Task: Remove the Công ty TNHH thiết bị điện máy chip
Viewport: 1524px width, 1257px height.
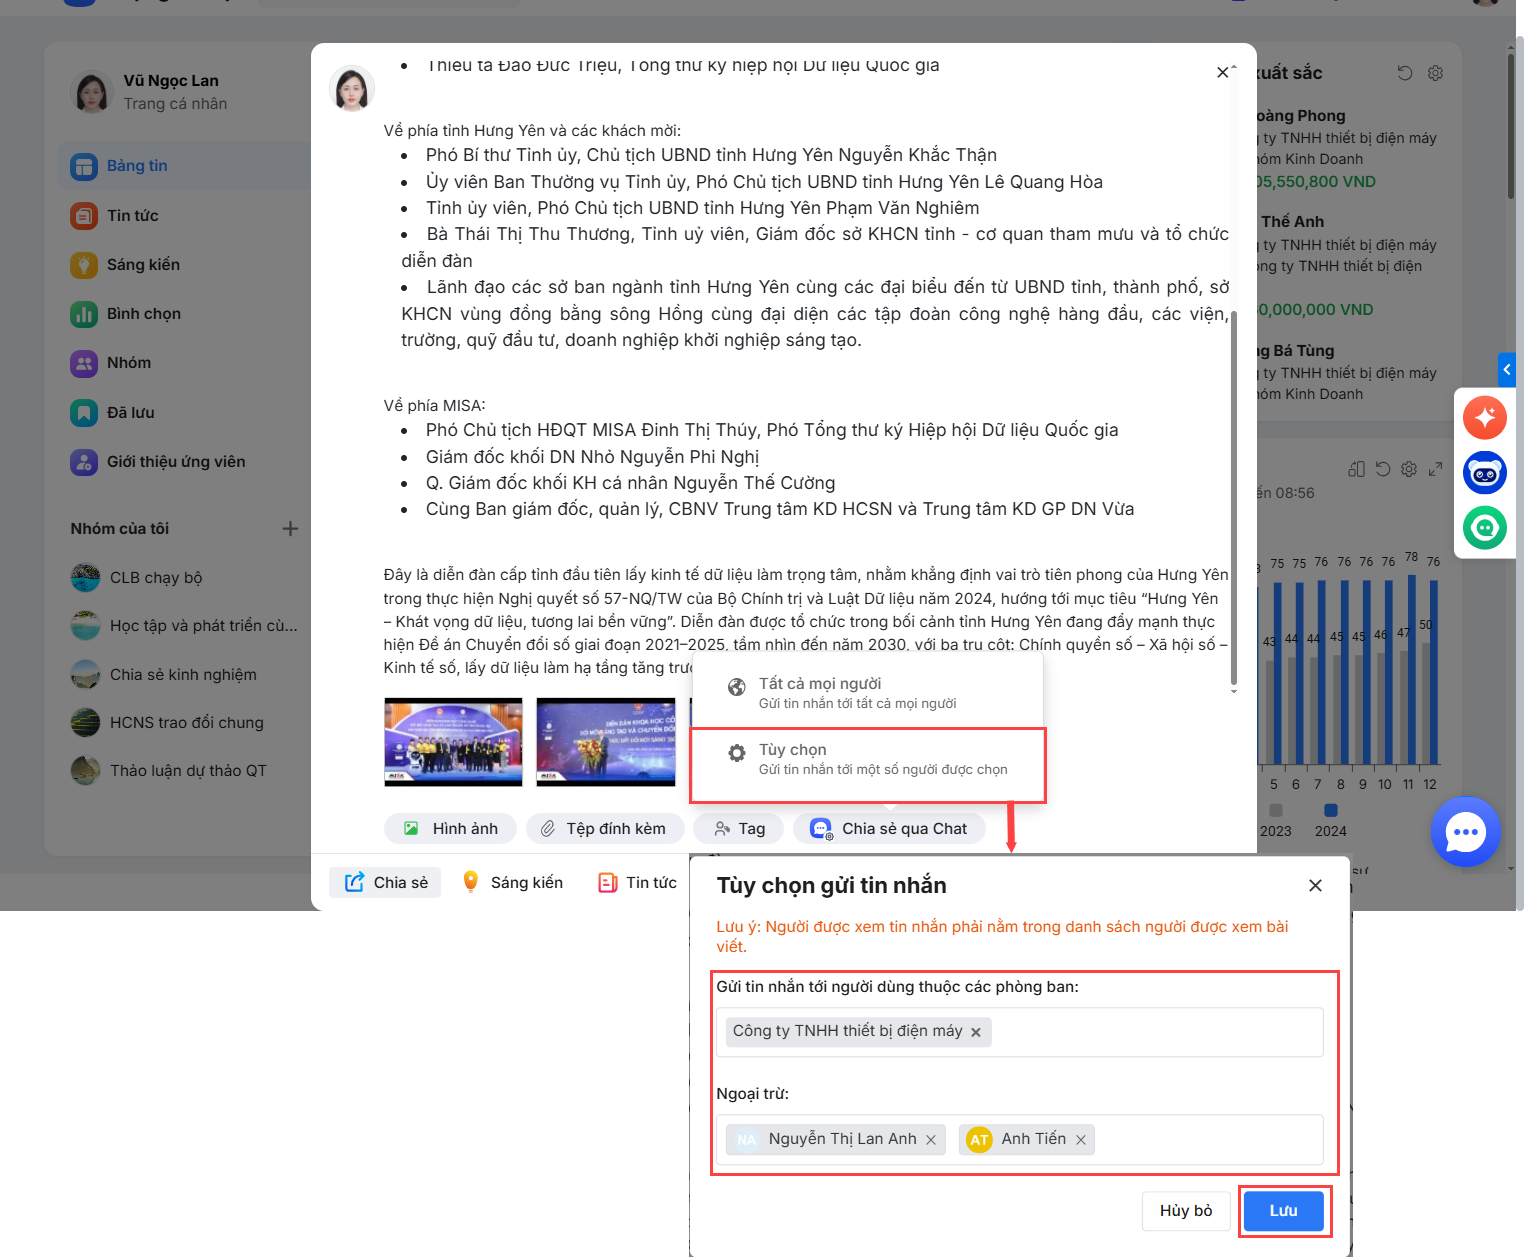Action: pos(976,1032)
